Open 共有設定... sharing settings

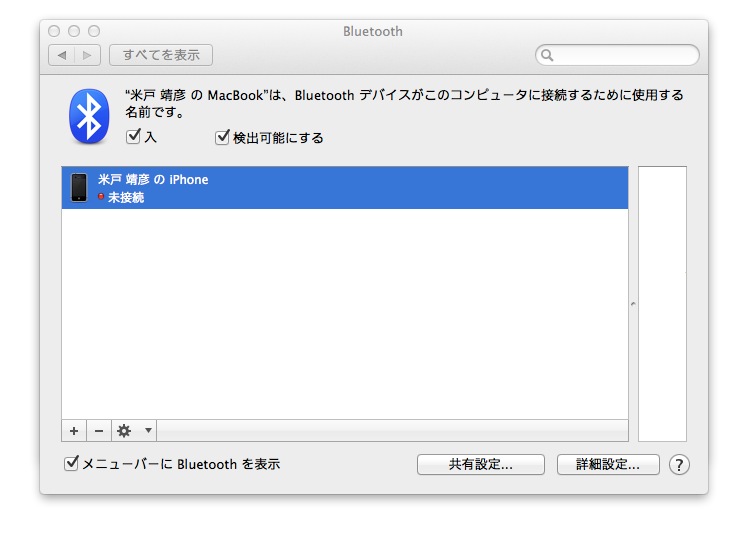[x=481, y=464]
